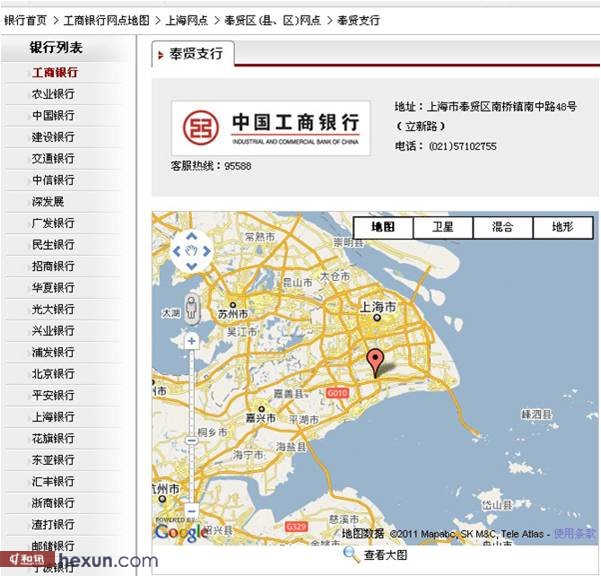Pan the map up with the arrow
Screen dimensions: 601x577
click(191, 237)
